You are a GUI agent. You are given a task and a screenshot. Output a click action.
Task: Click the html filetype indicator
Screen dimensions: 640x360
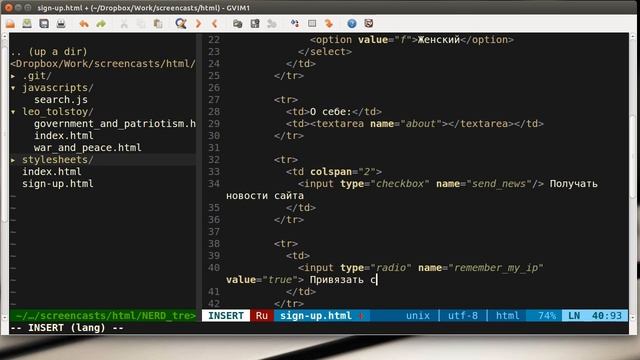click(x=507, y=316)
